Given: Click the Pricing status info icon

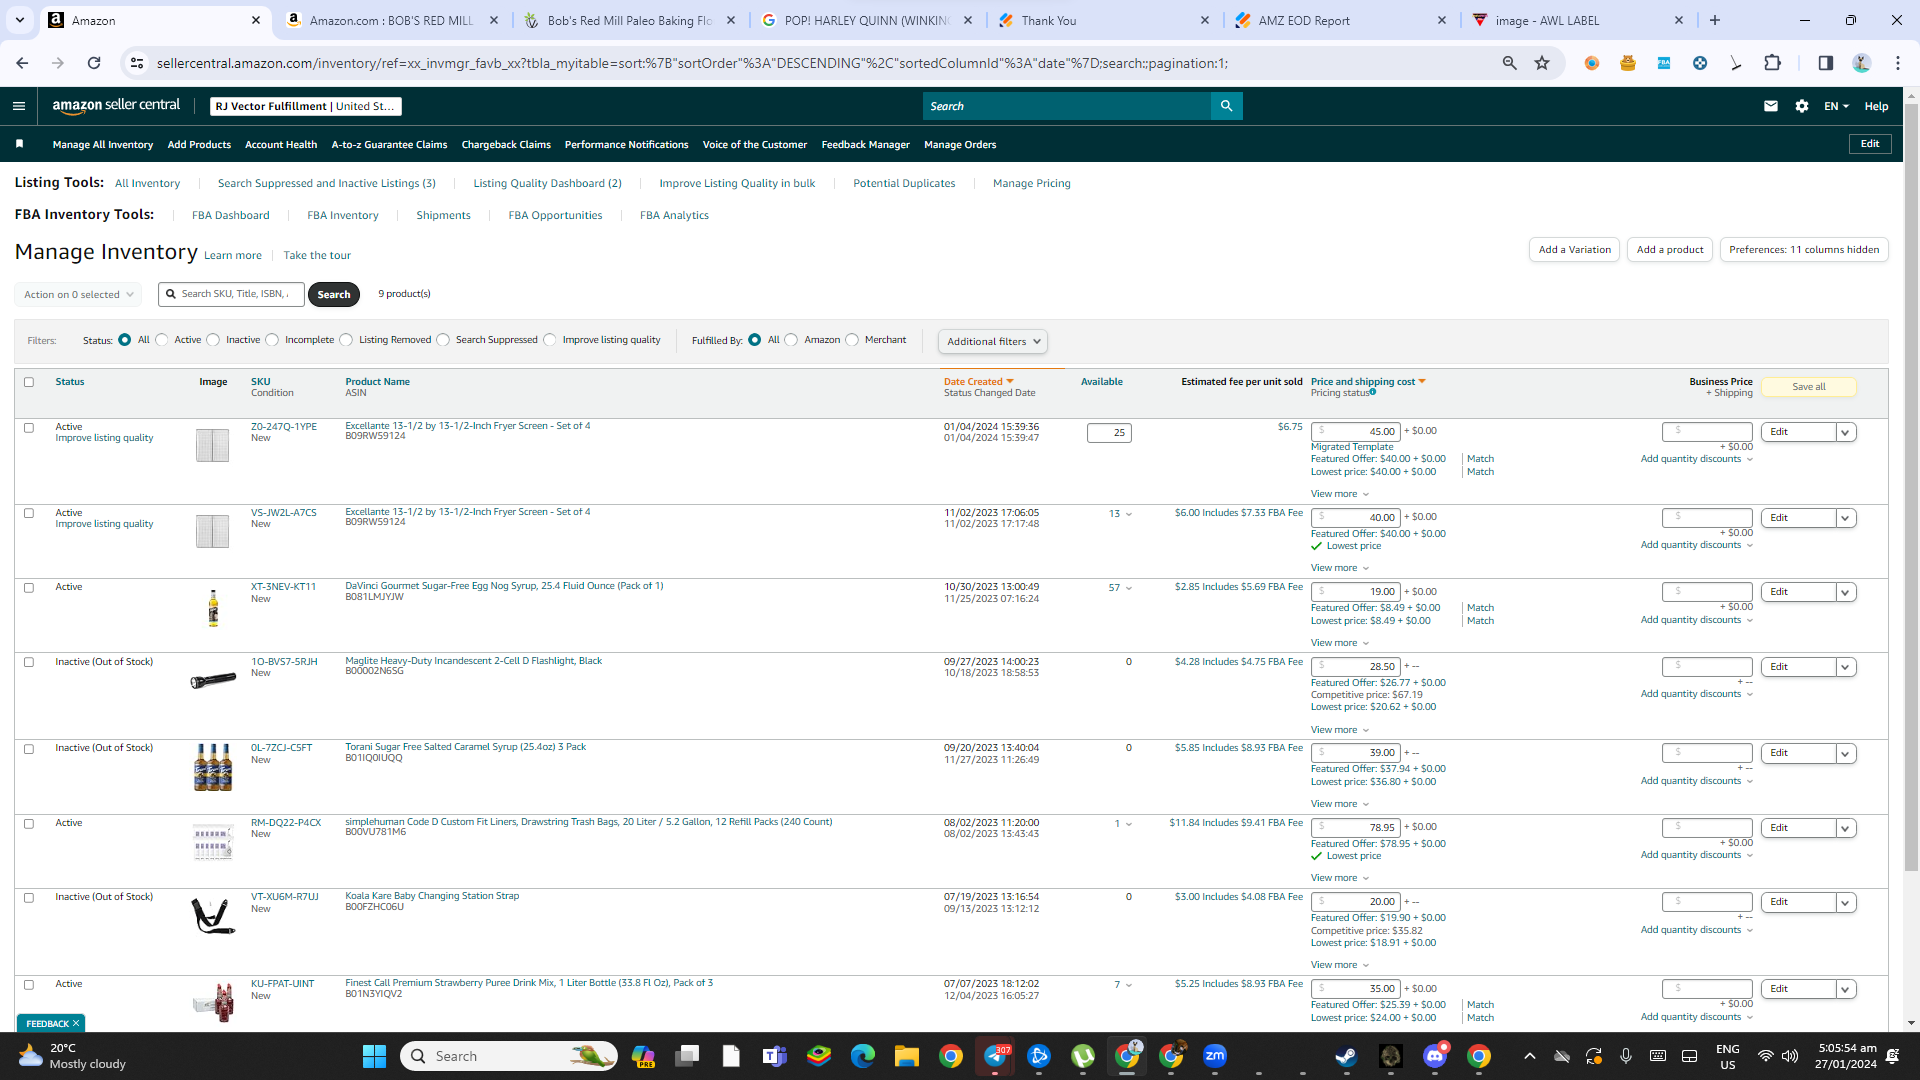Looking at the screenshot, I should click(x=1373, y=392).
